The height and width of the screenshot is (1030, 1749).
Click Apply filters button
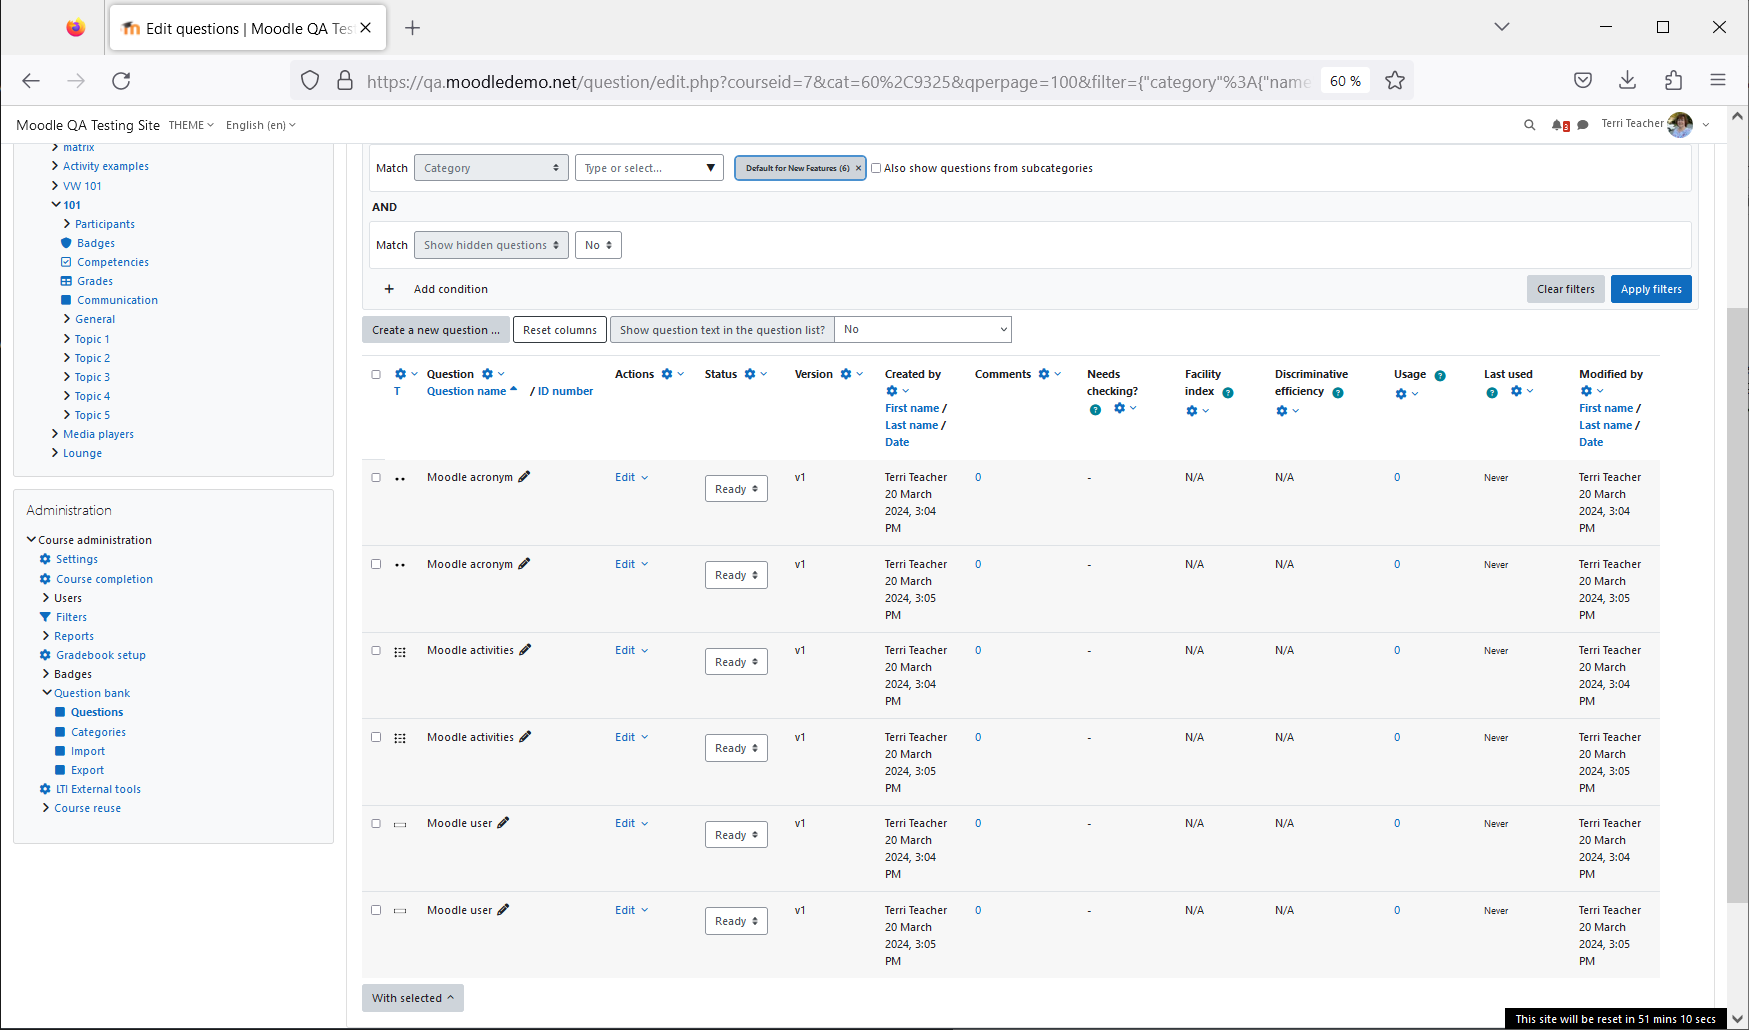pos(1651,289)
